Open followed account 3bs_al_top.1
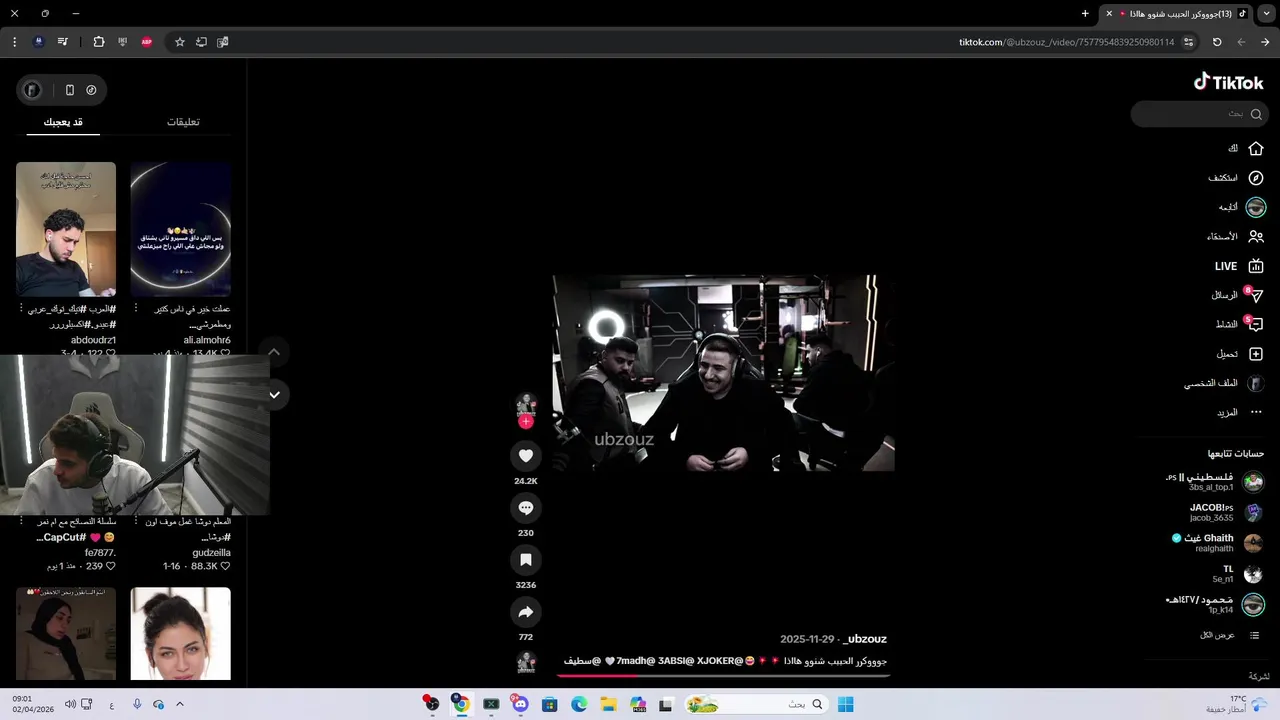1280x720 pixels. pos(1211,488)
